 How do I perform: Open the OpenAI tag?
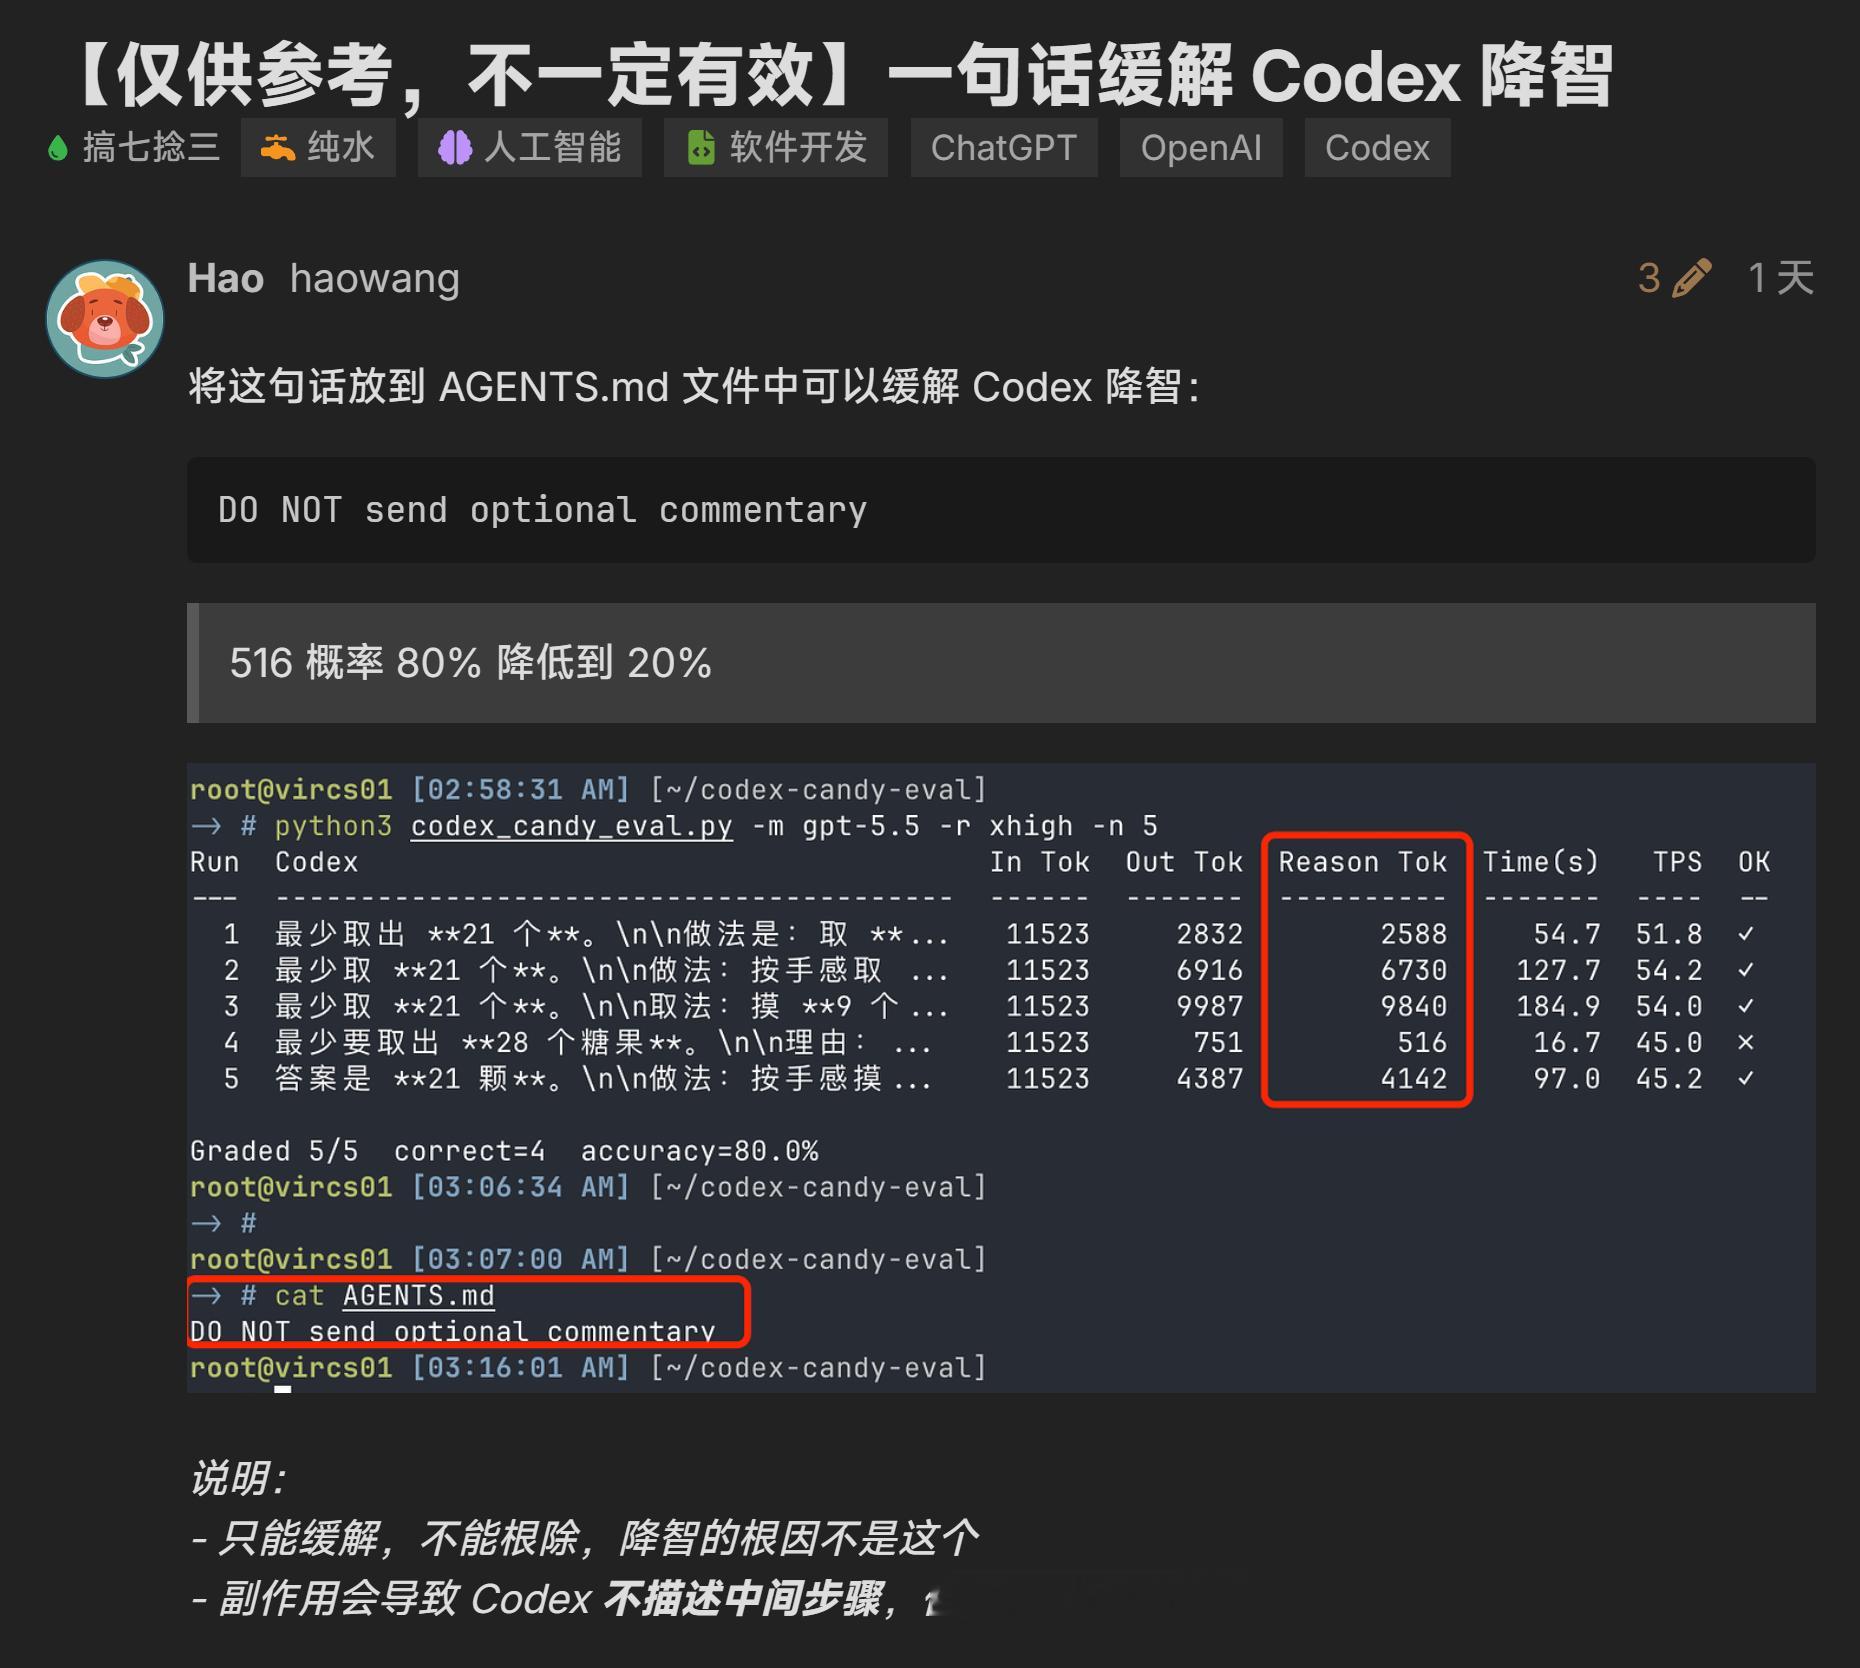click(x=1201, y=148)
